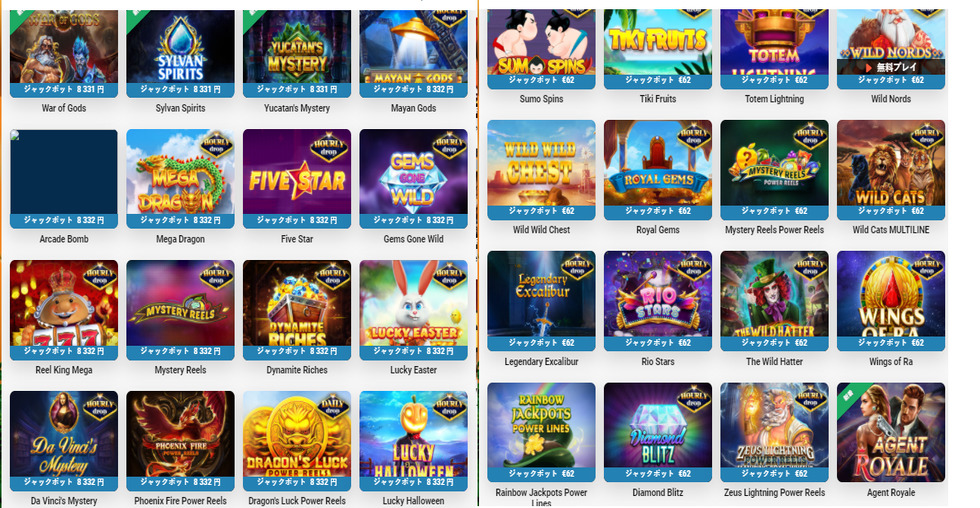
Task: Open the Mega Dragon game thumbnail
Action: coord(180,172)
